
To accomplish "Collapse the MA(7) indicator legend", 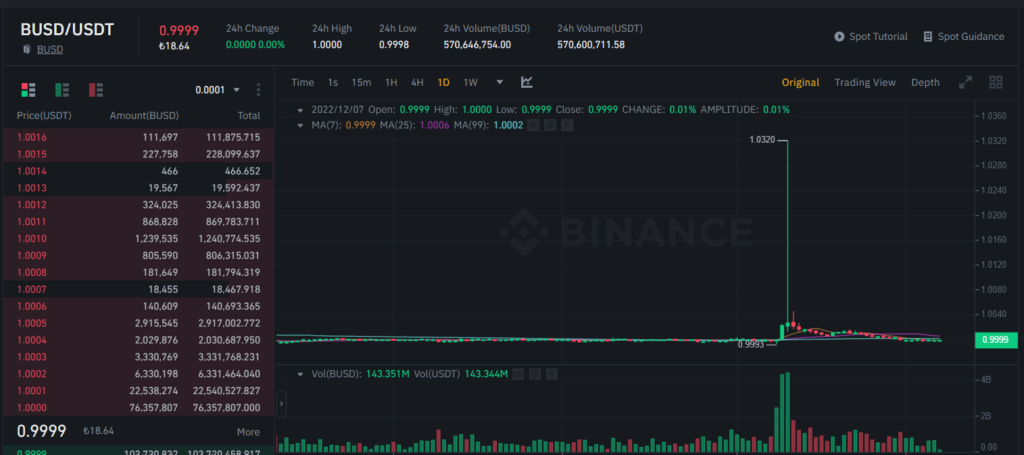I will click(300, 125).
